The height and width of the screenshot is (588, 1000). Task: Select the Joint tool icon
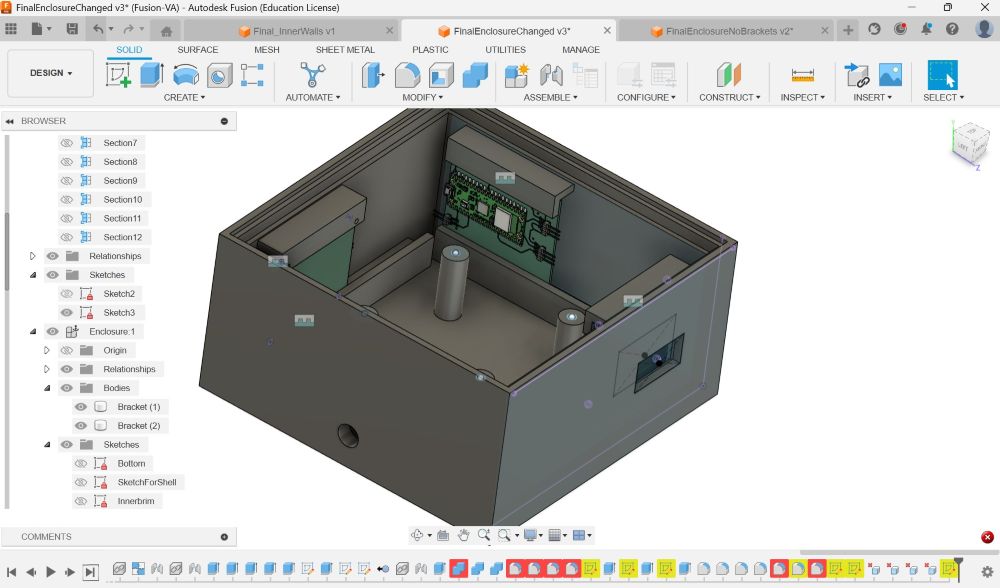(x=551, y=75)
